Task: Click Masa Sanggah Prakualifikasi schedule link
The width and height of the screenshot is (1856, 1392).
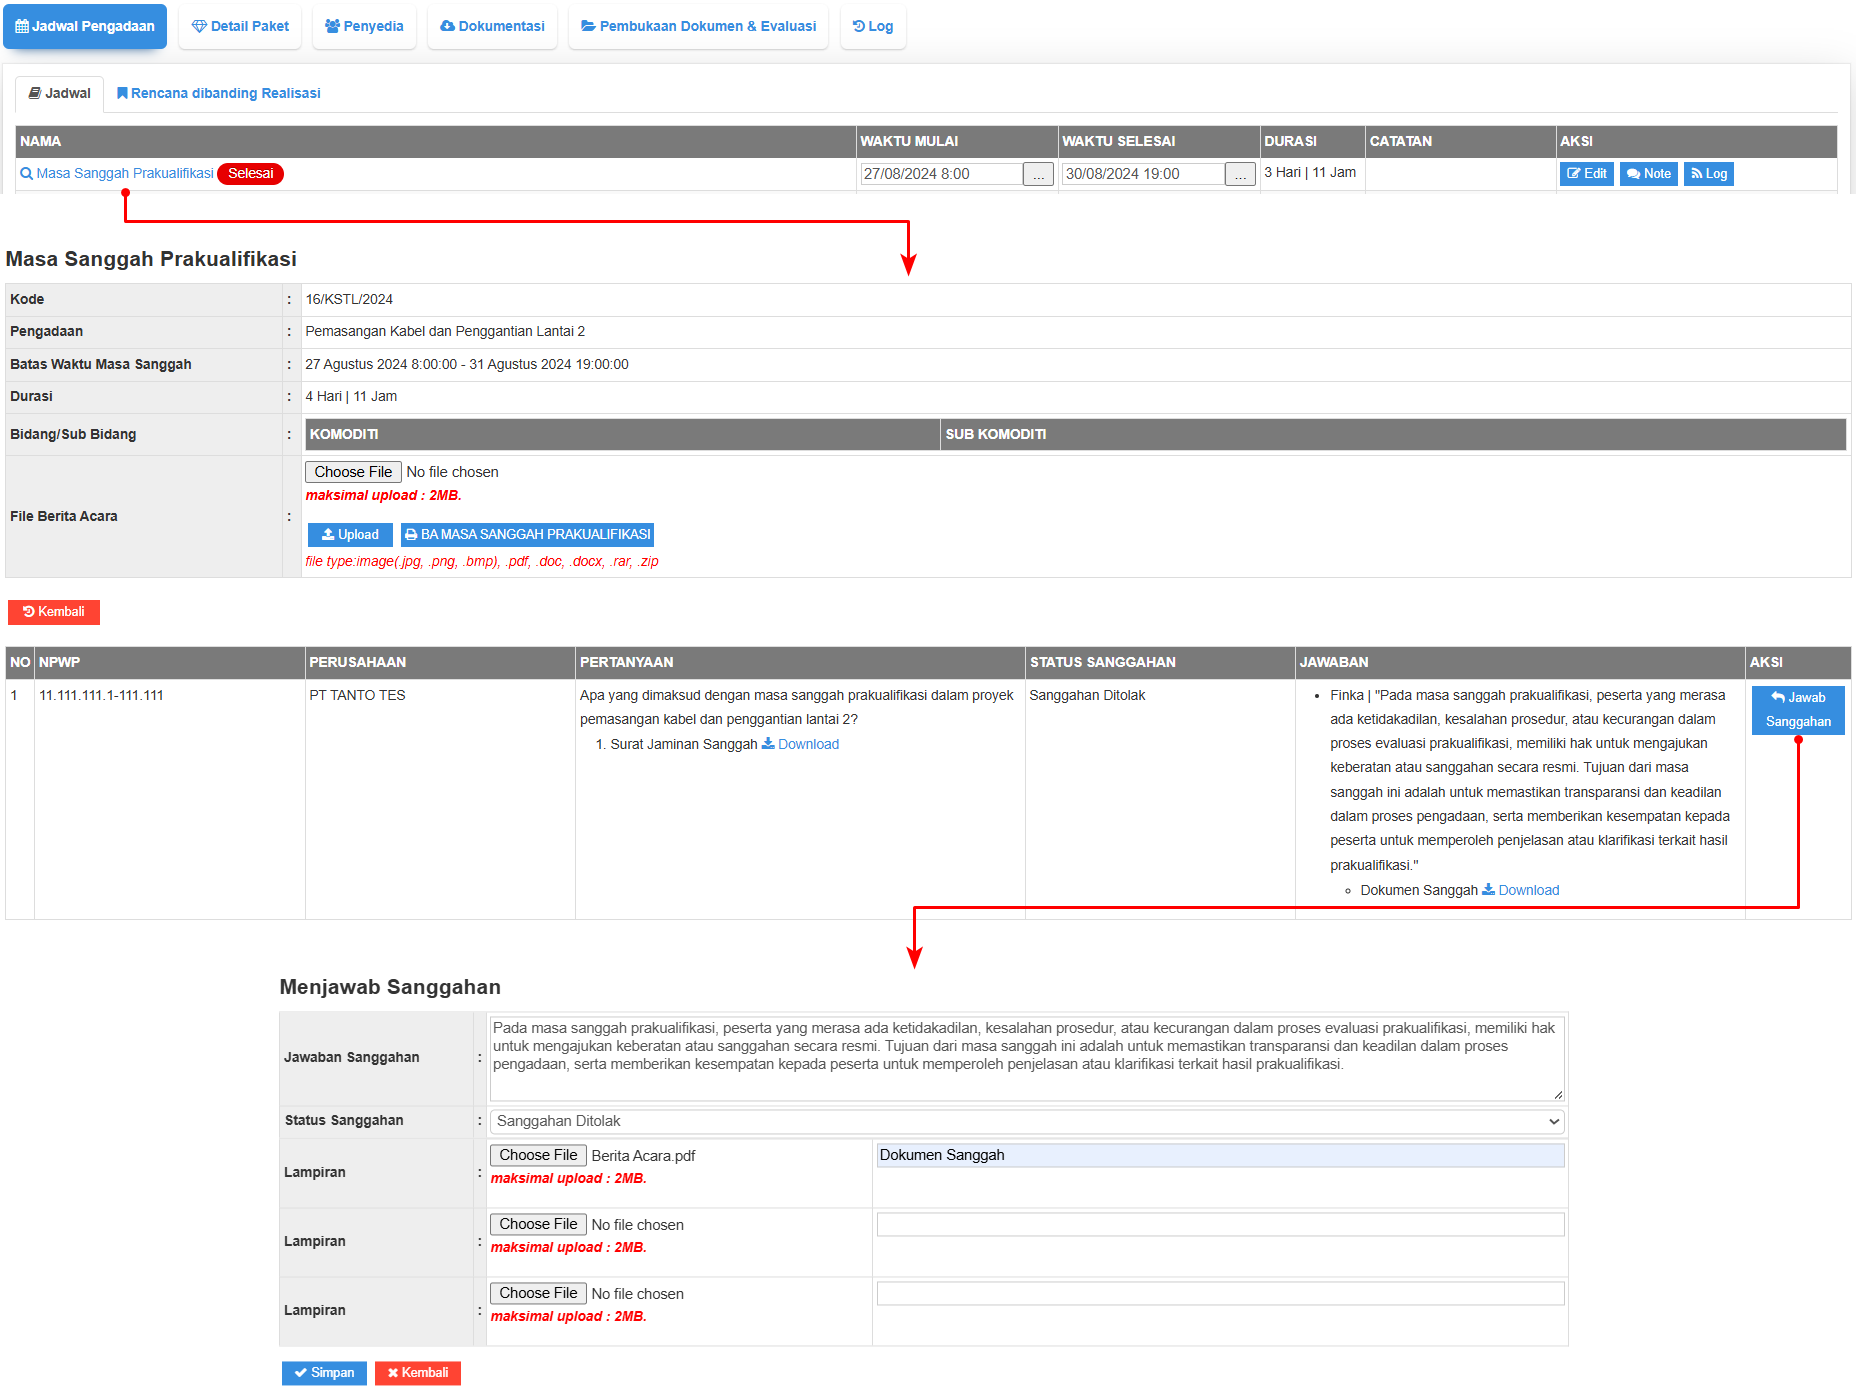Action: [x=125, y=173]
